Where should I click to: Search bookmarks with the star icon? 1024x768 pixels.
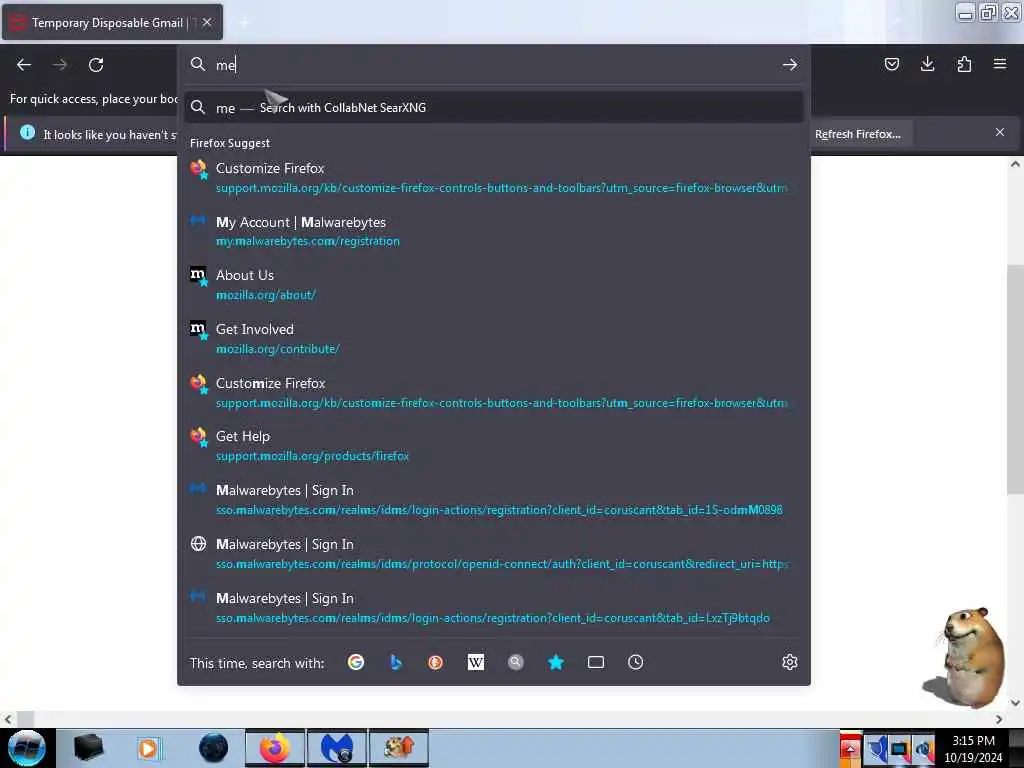[x=556, y=662]
